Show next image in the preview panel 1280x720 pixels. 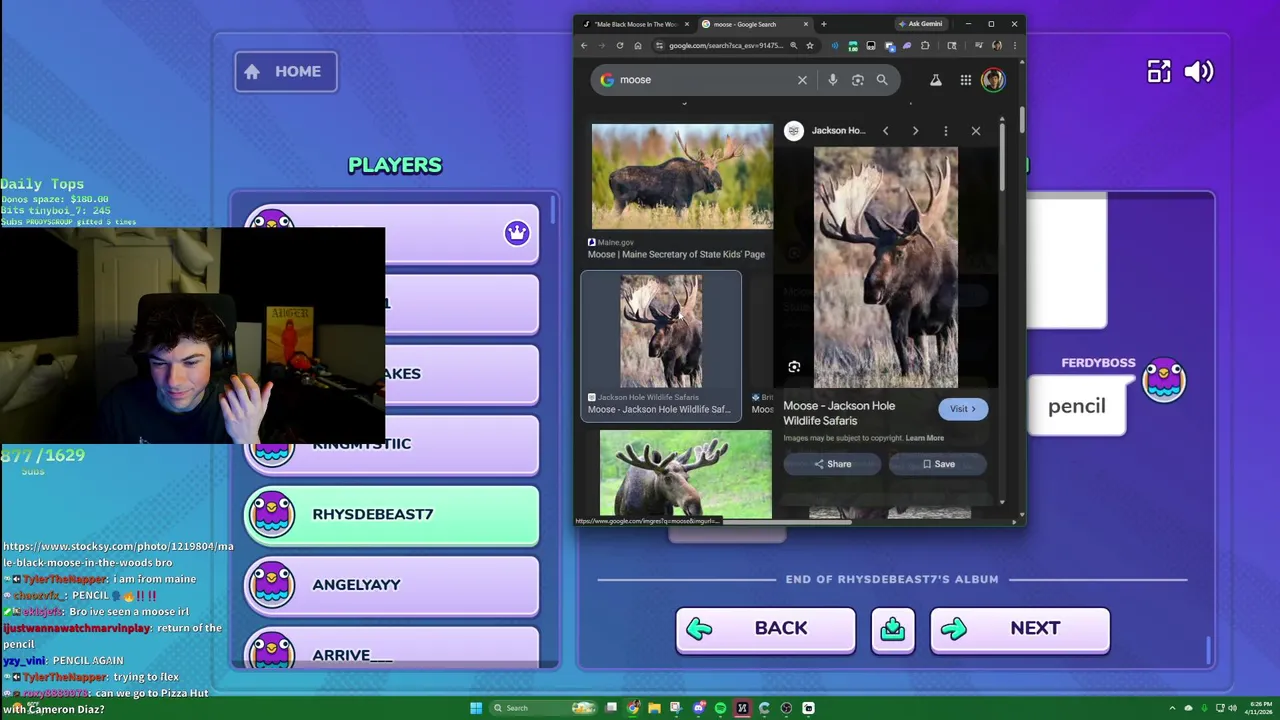915,131
